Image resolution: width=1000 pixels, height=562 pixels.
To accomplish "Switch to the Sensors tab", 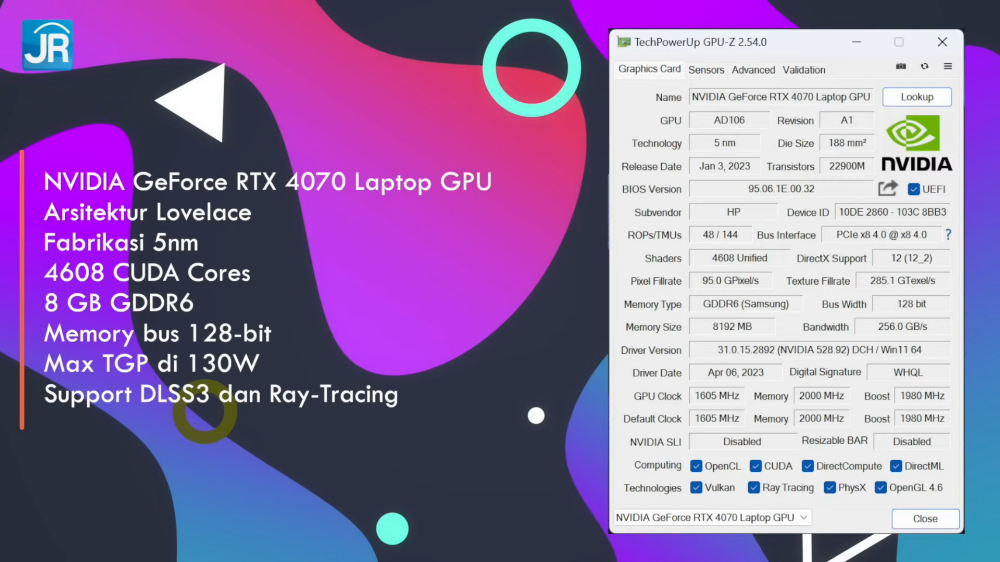I will pos(706,70).
